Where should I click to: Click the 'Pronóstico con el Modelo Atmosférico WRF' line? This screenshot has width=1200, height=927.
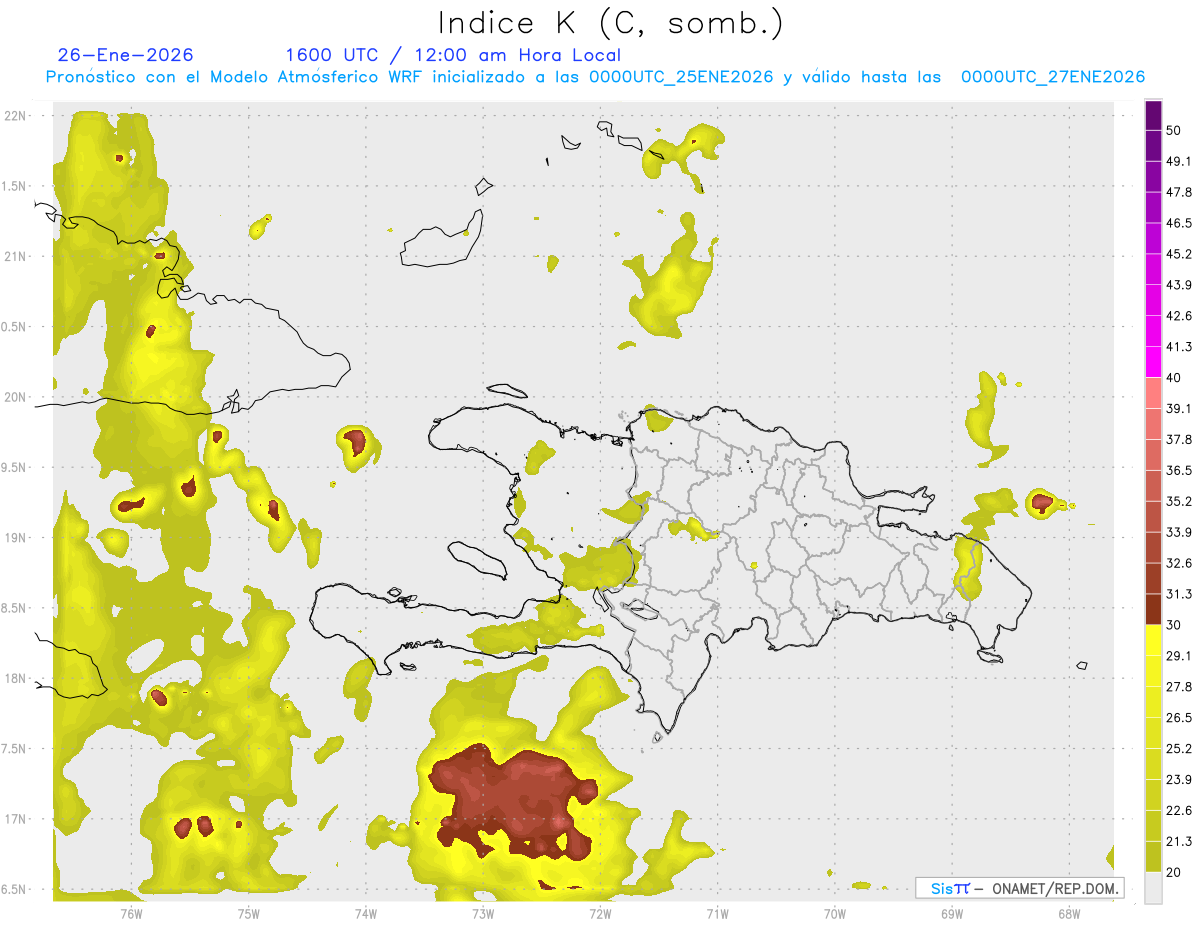click(x=595, y=77)
